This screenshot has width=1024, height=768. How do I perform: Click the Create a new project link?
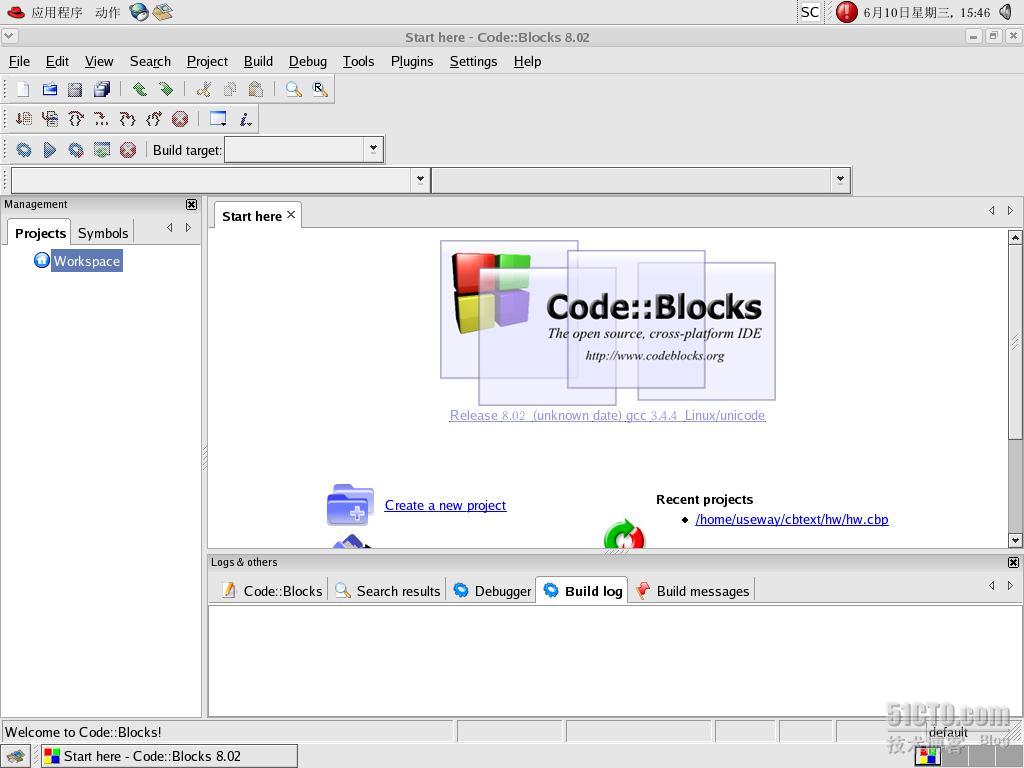[445, 505]
